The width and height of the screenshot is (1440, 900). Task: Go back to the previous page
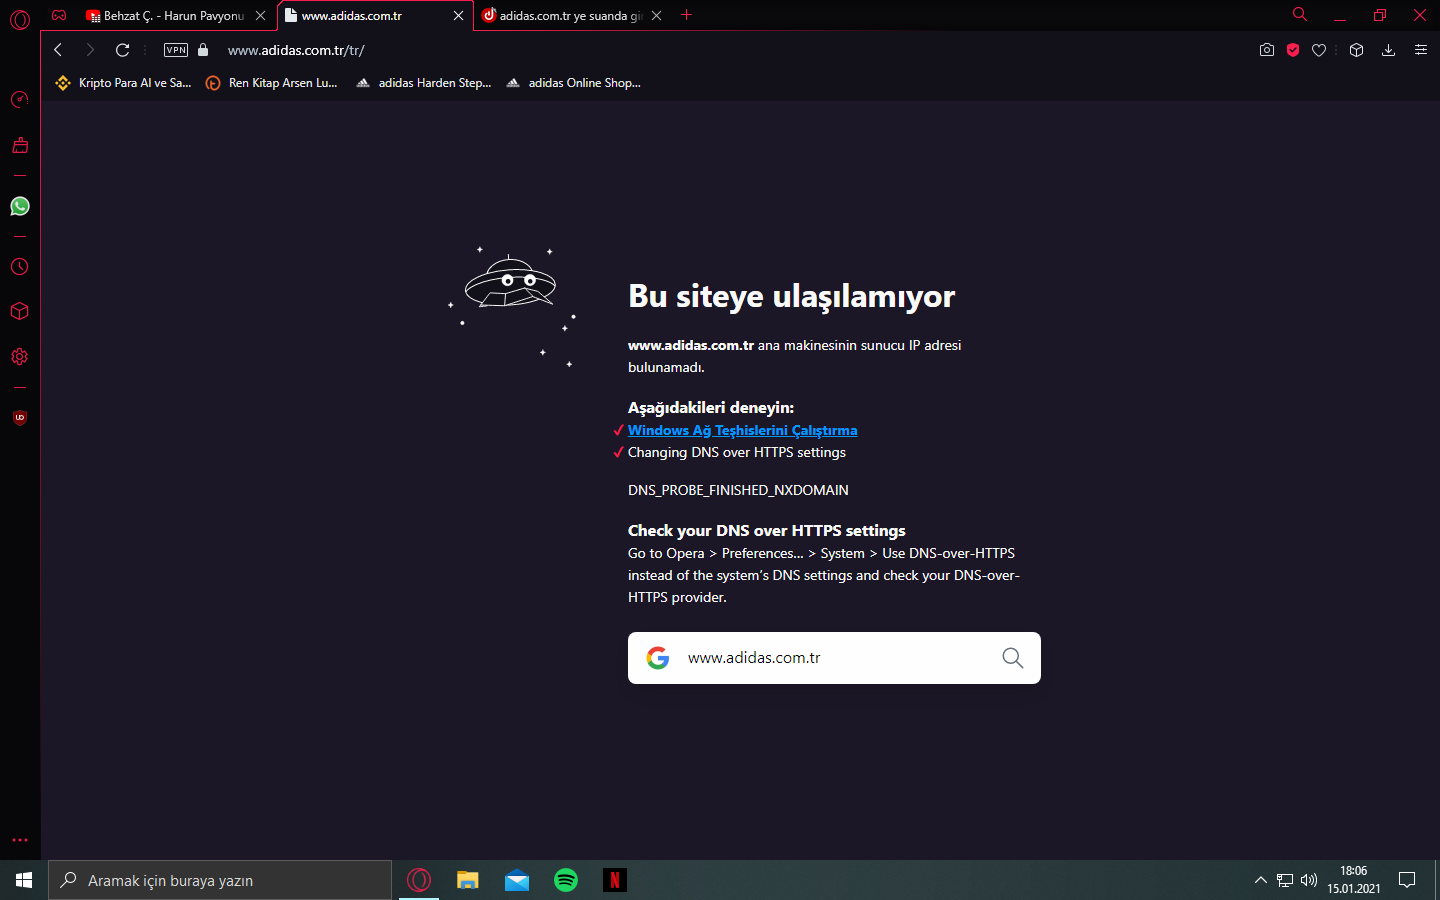pyautogui.click(x=58, y=50)
